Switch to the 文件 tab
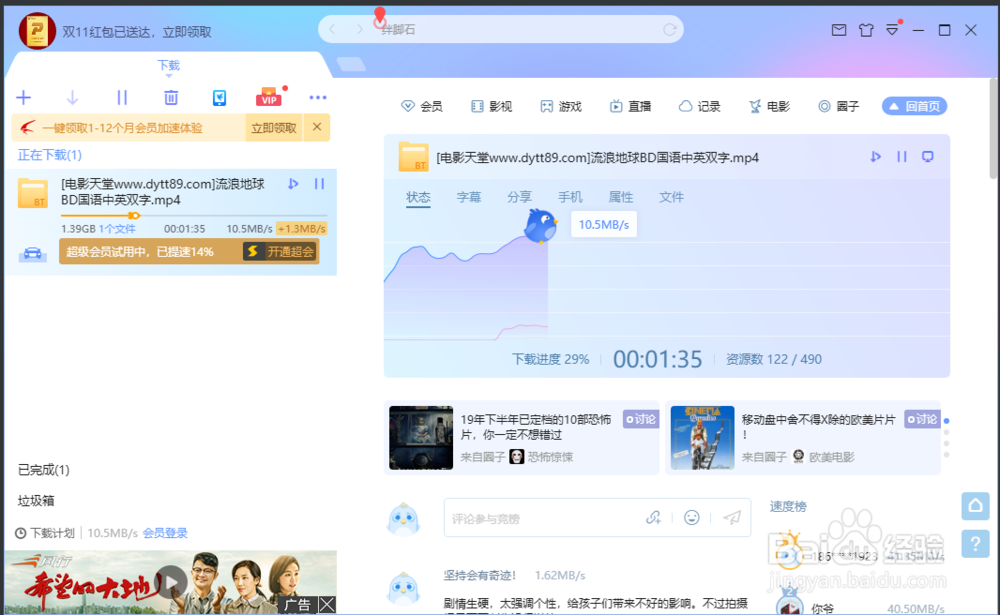 pos(671,197)
